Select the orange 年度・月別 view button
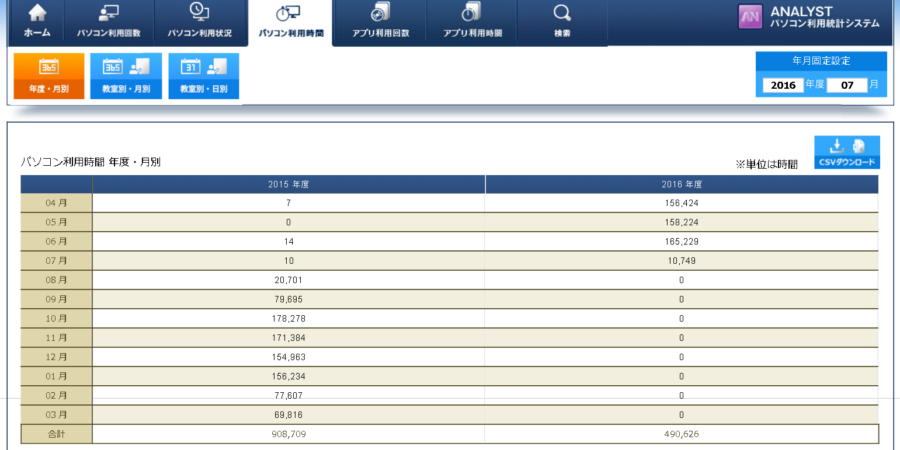 click(x=49, y=76)
